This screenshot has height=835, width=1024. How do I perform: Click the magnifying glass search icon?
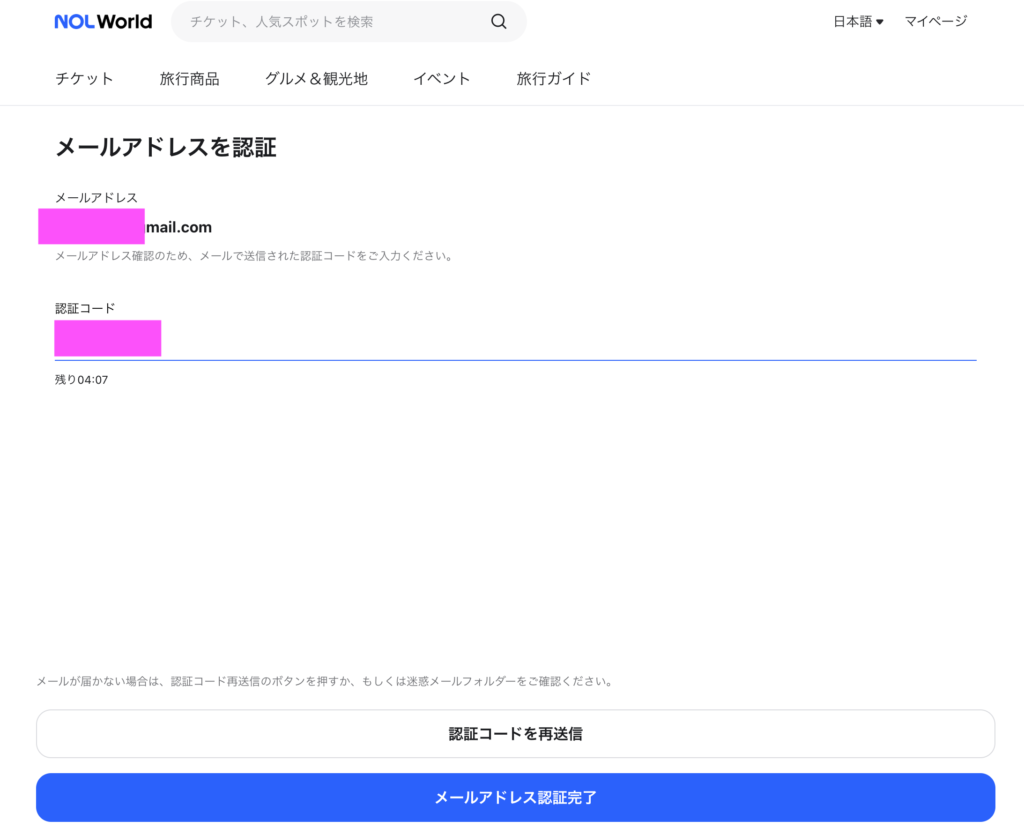[498, 22]
